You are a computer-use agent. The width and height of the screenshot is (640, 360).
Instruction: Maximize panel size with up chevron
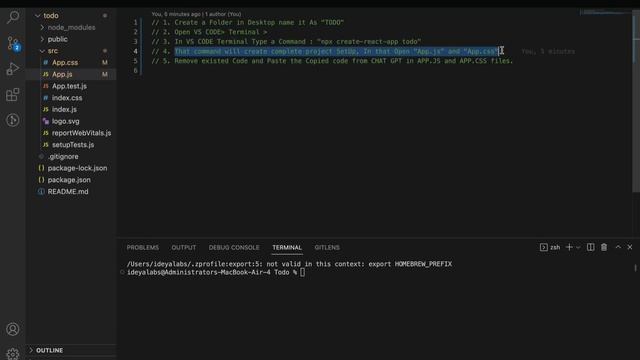pyautogui.click(x=618, y=247)
